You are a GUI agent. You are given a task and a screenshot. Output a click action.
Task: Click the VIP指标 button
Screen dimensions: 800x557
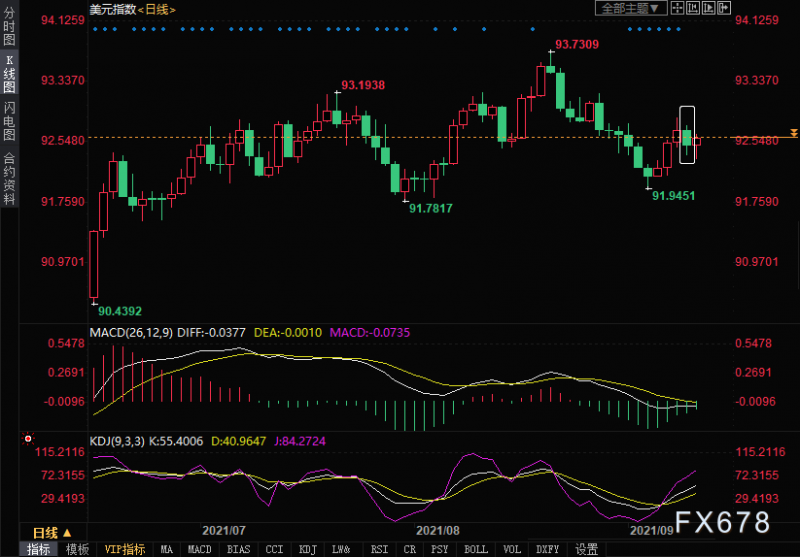125,549
